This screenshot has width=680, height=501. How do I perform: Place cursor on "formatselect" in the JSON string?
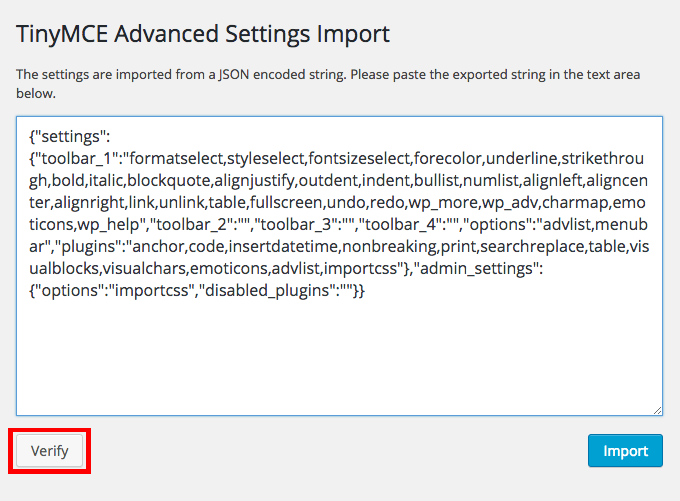click(x=176, y=158)
